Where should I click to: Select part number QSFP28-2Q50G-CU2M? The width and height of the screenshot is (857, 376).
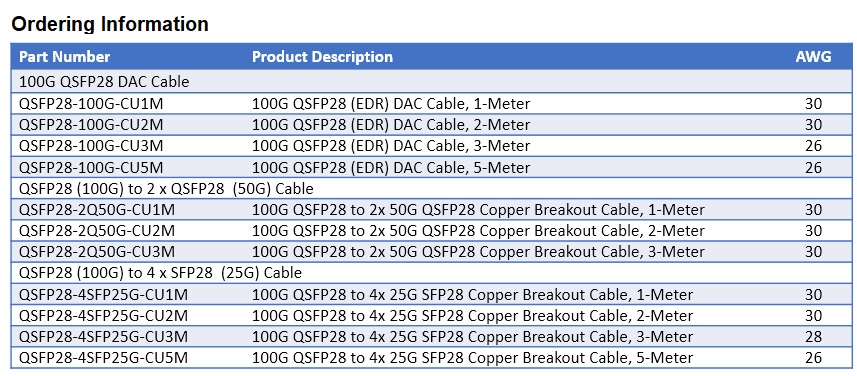click(97, 231)
